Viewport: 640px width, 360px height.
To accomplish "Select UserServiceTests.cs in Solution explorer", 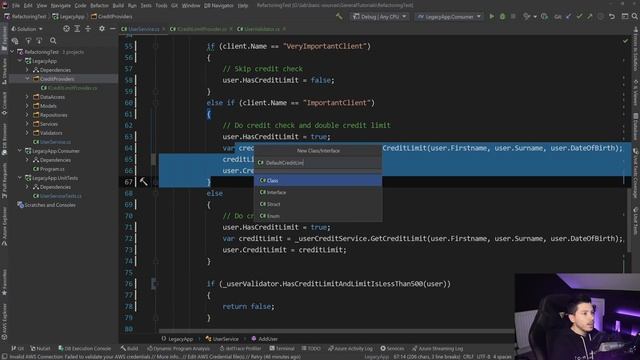I will pos(57,196).
